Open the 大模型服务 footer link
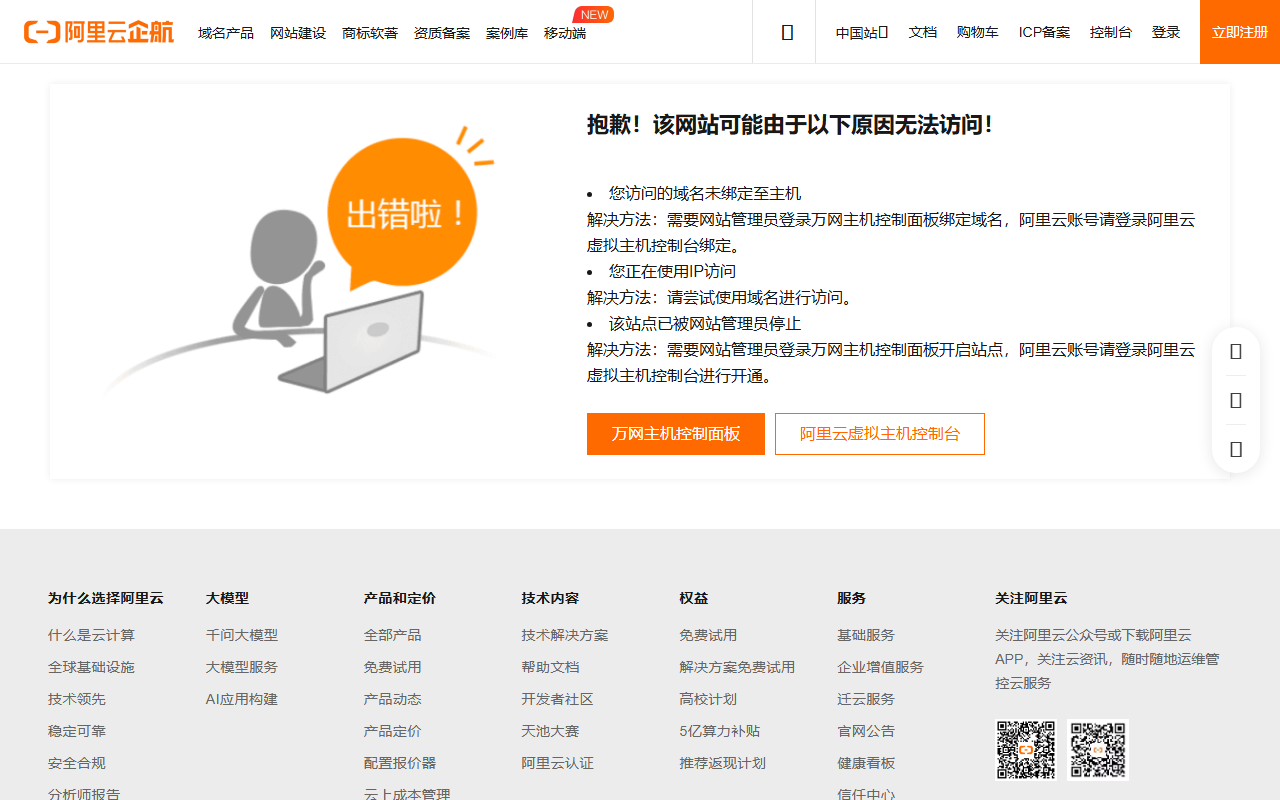 click(x=242, y=667)
